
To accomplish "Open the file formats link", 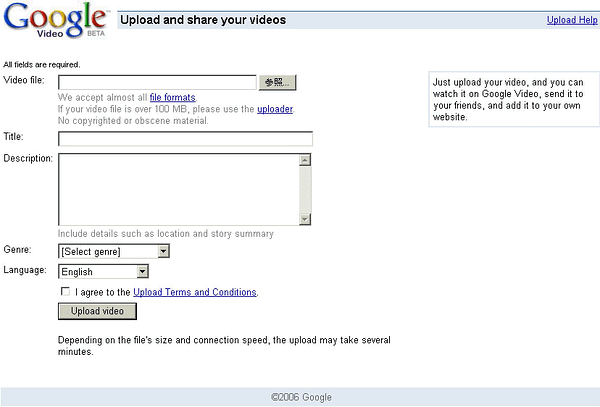I will pos(173,98).
